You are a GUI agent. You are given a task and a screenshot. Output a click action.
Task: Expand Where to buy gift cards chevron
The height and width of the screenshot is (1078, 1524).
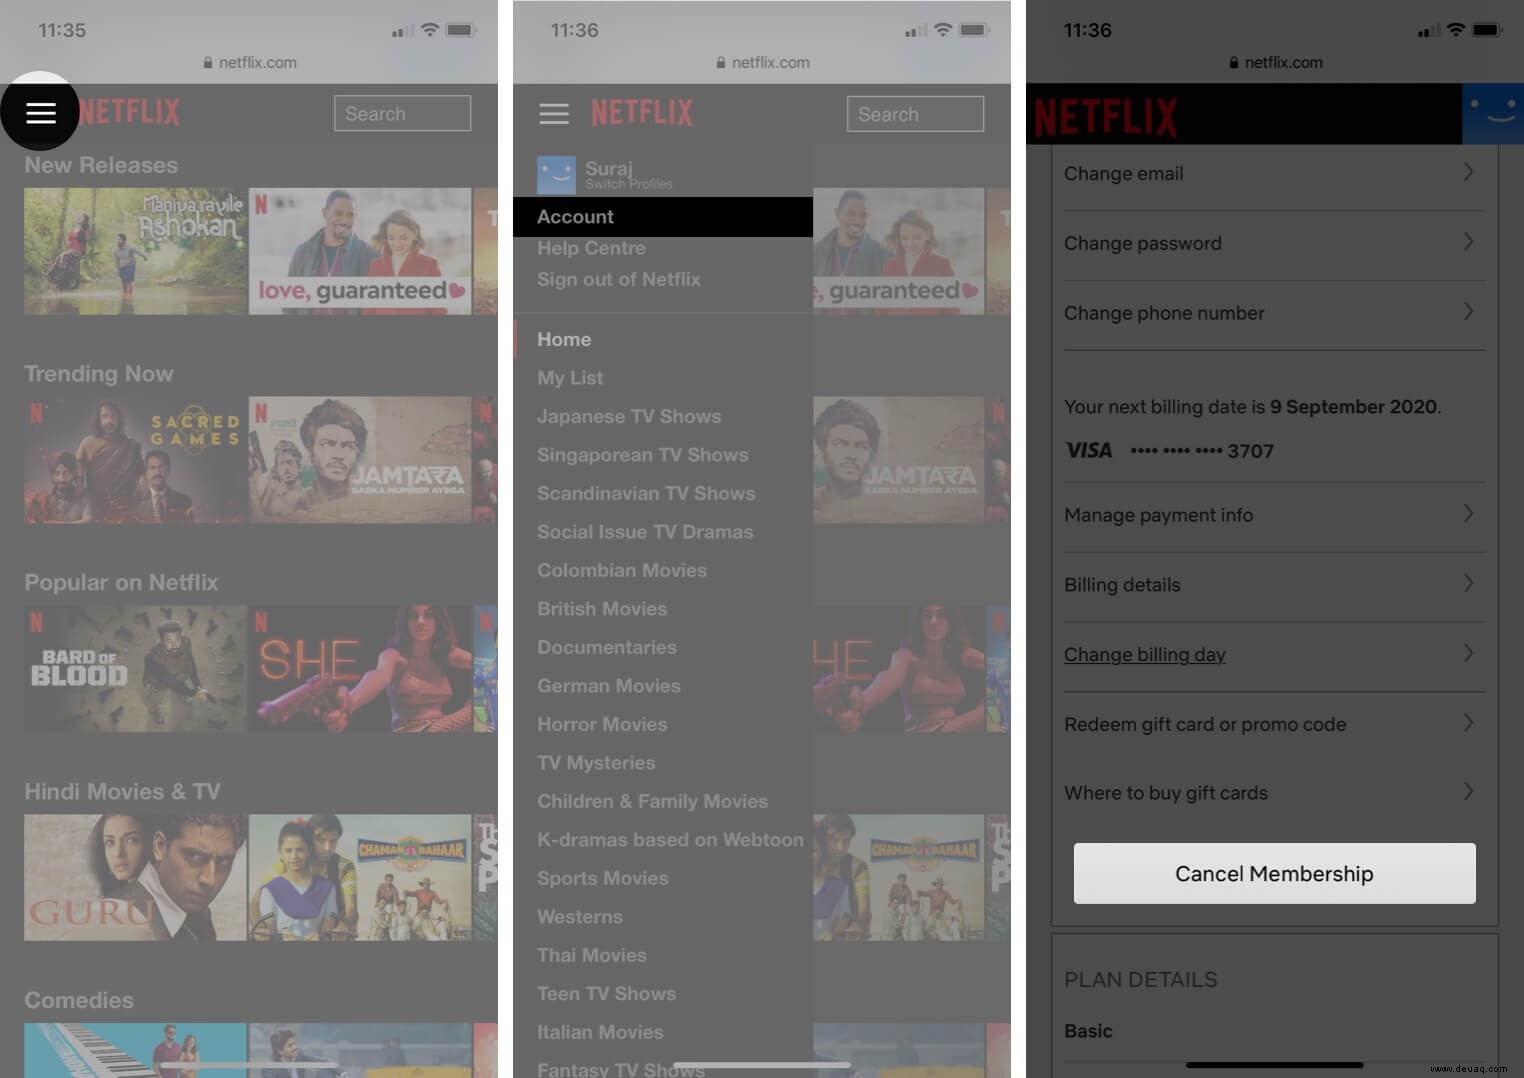1468,792
